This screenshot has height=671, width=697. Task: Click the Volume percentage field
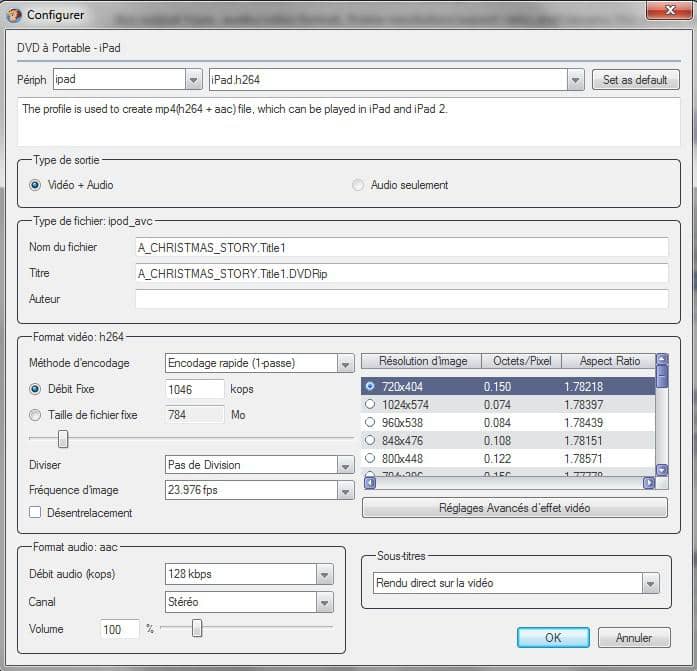point(120,629)
